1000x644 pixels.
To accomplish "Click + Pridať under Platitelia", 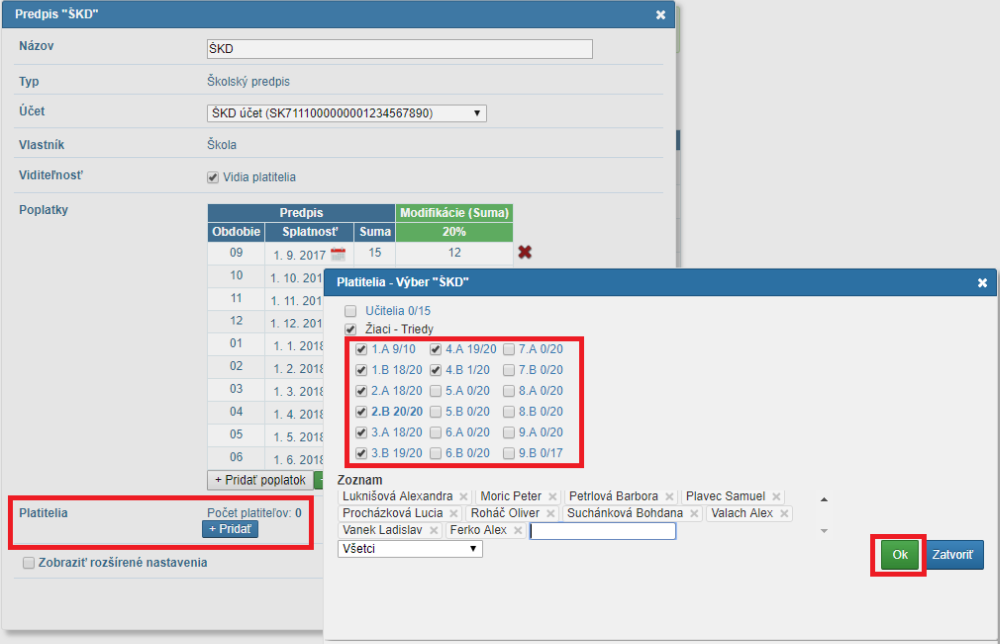I will (230, 529).
